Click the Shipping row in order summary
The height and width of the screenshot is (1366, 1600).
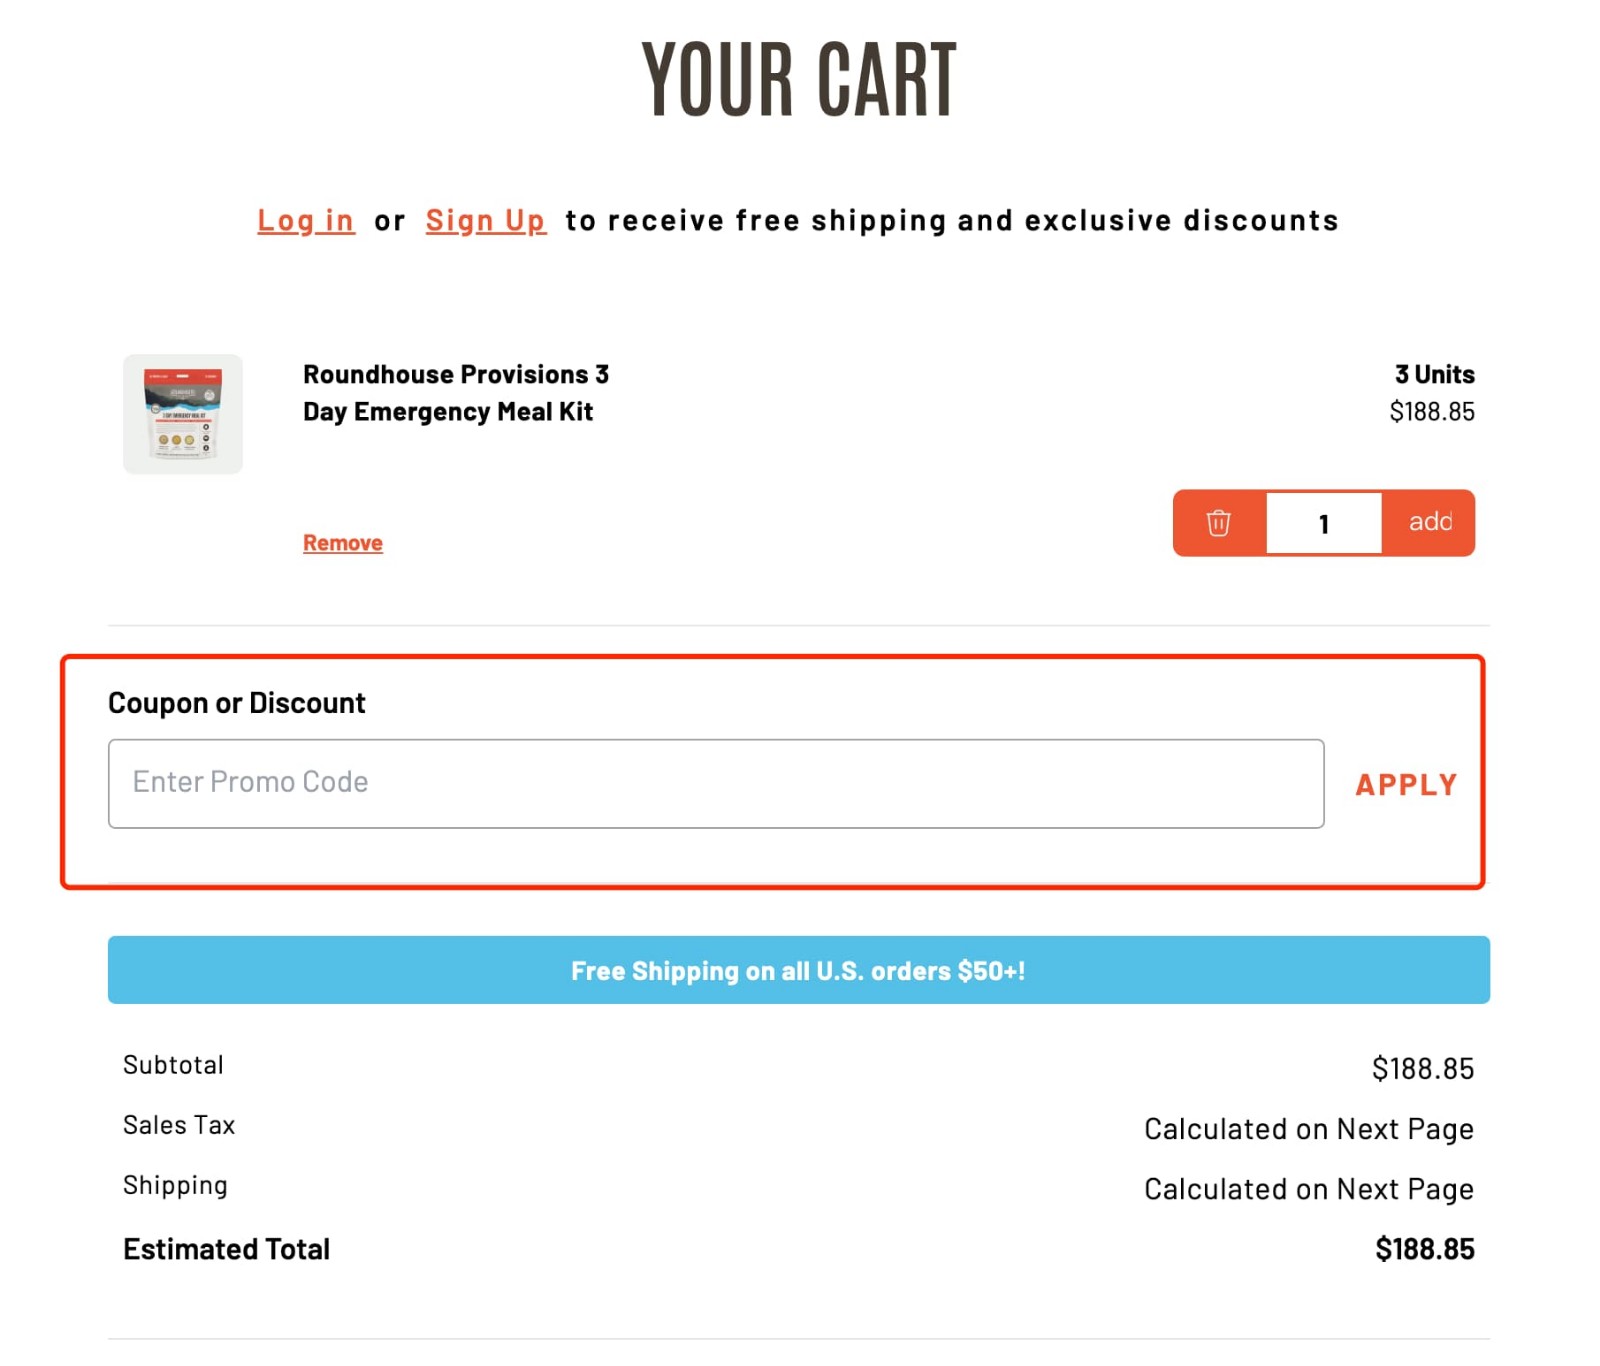176,1185
